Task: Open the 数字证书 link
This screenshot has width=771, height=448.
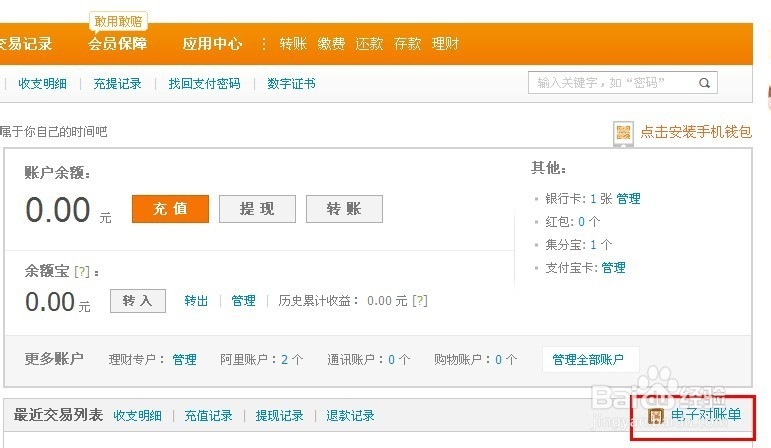Action: (x=291, y=84)
